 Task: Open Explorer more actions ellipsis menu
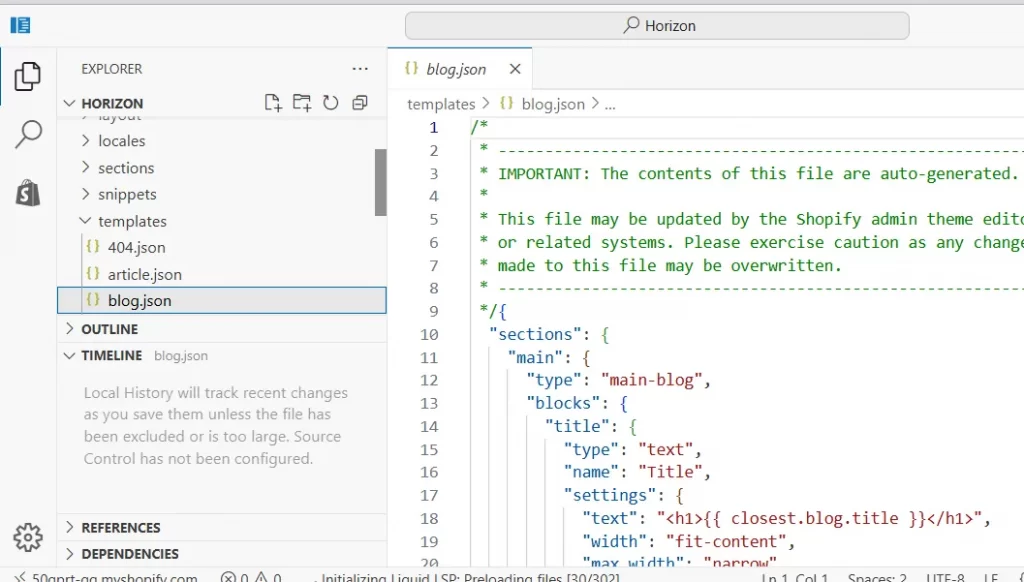pyautogui.click(x=360, y=69)
